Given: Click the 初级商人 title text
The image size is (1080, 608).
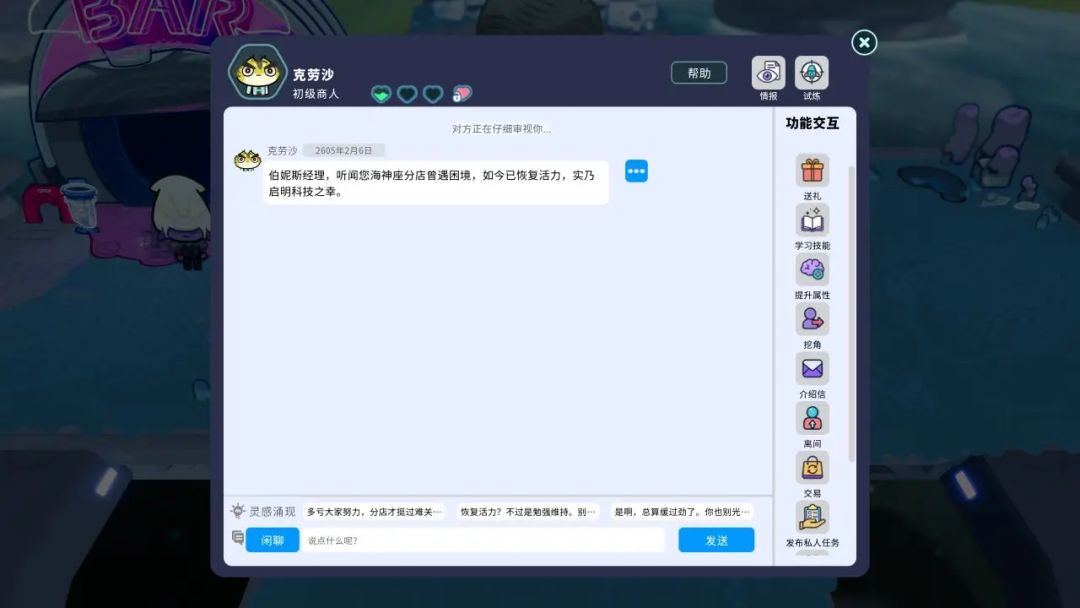Looking at the screenshot, I should pyautogui.click(x=315, y=94).
